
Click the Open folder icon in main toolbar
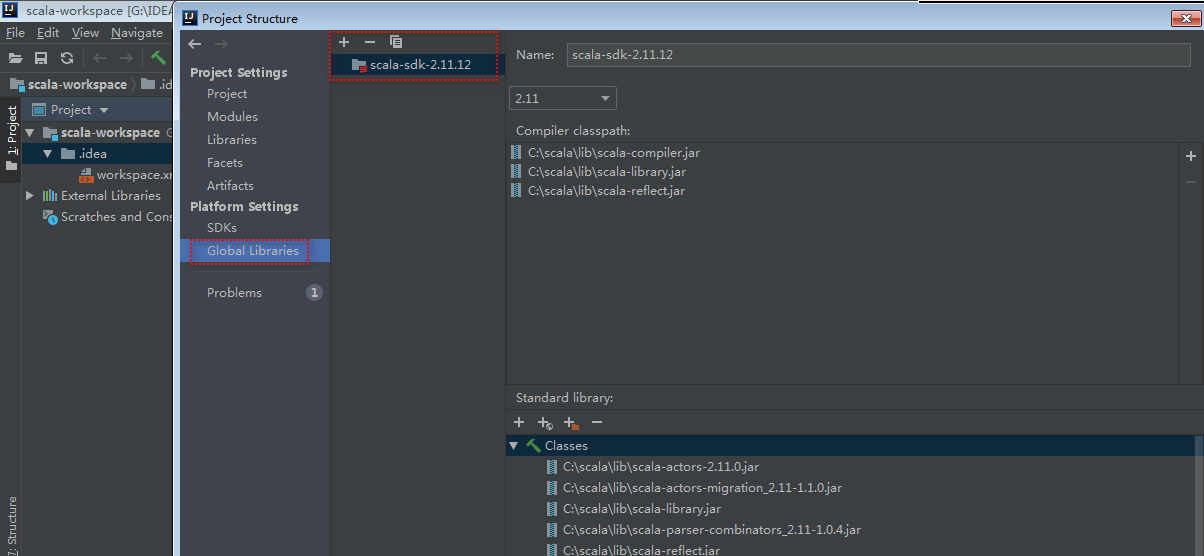[x=15, y=58]
